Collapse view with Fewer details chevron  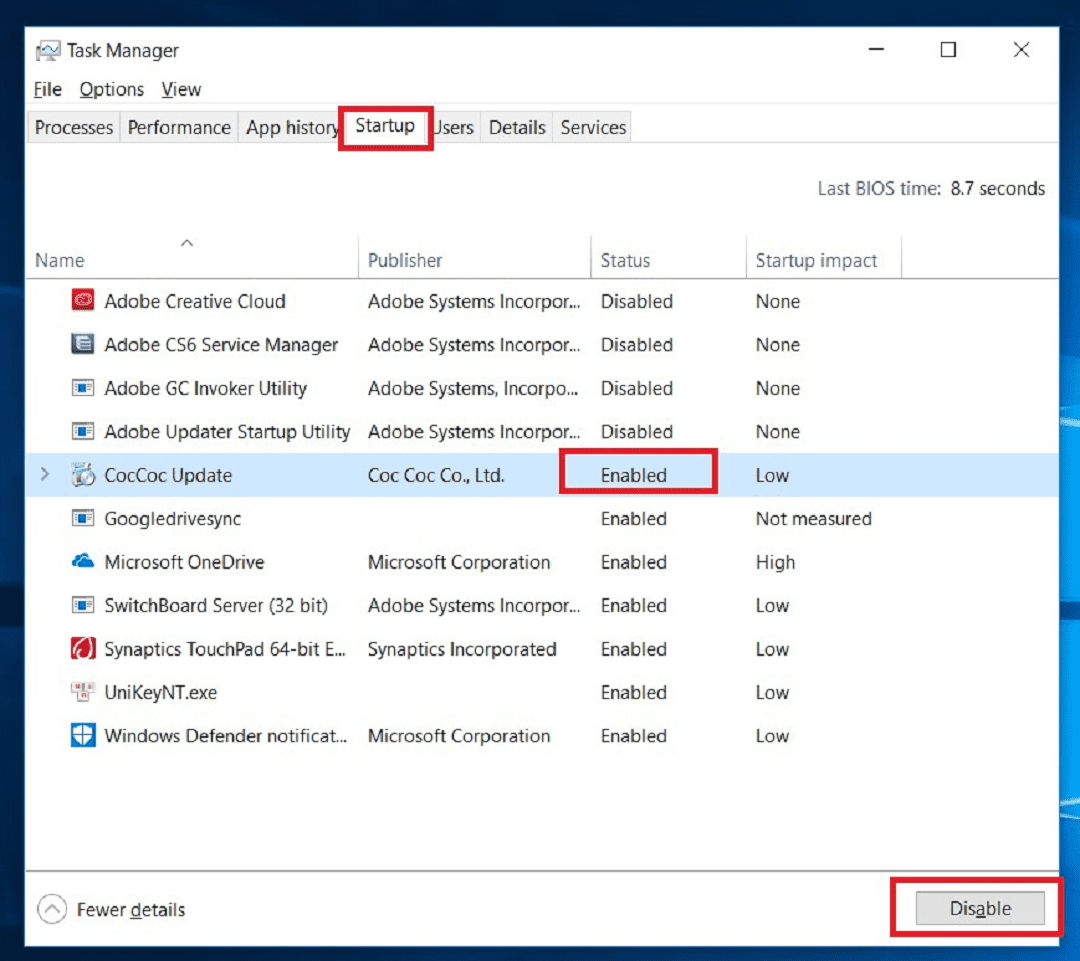coord(50,909)
